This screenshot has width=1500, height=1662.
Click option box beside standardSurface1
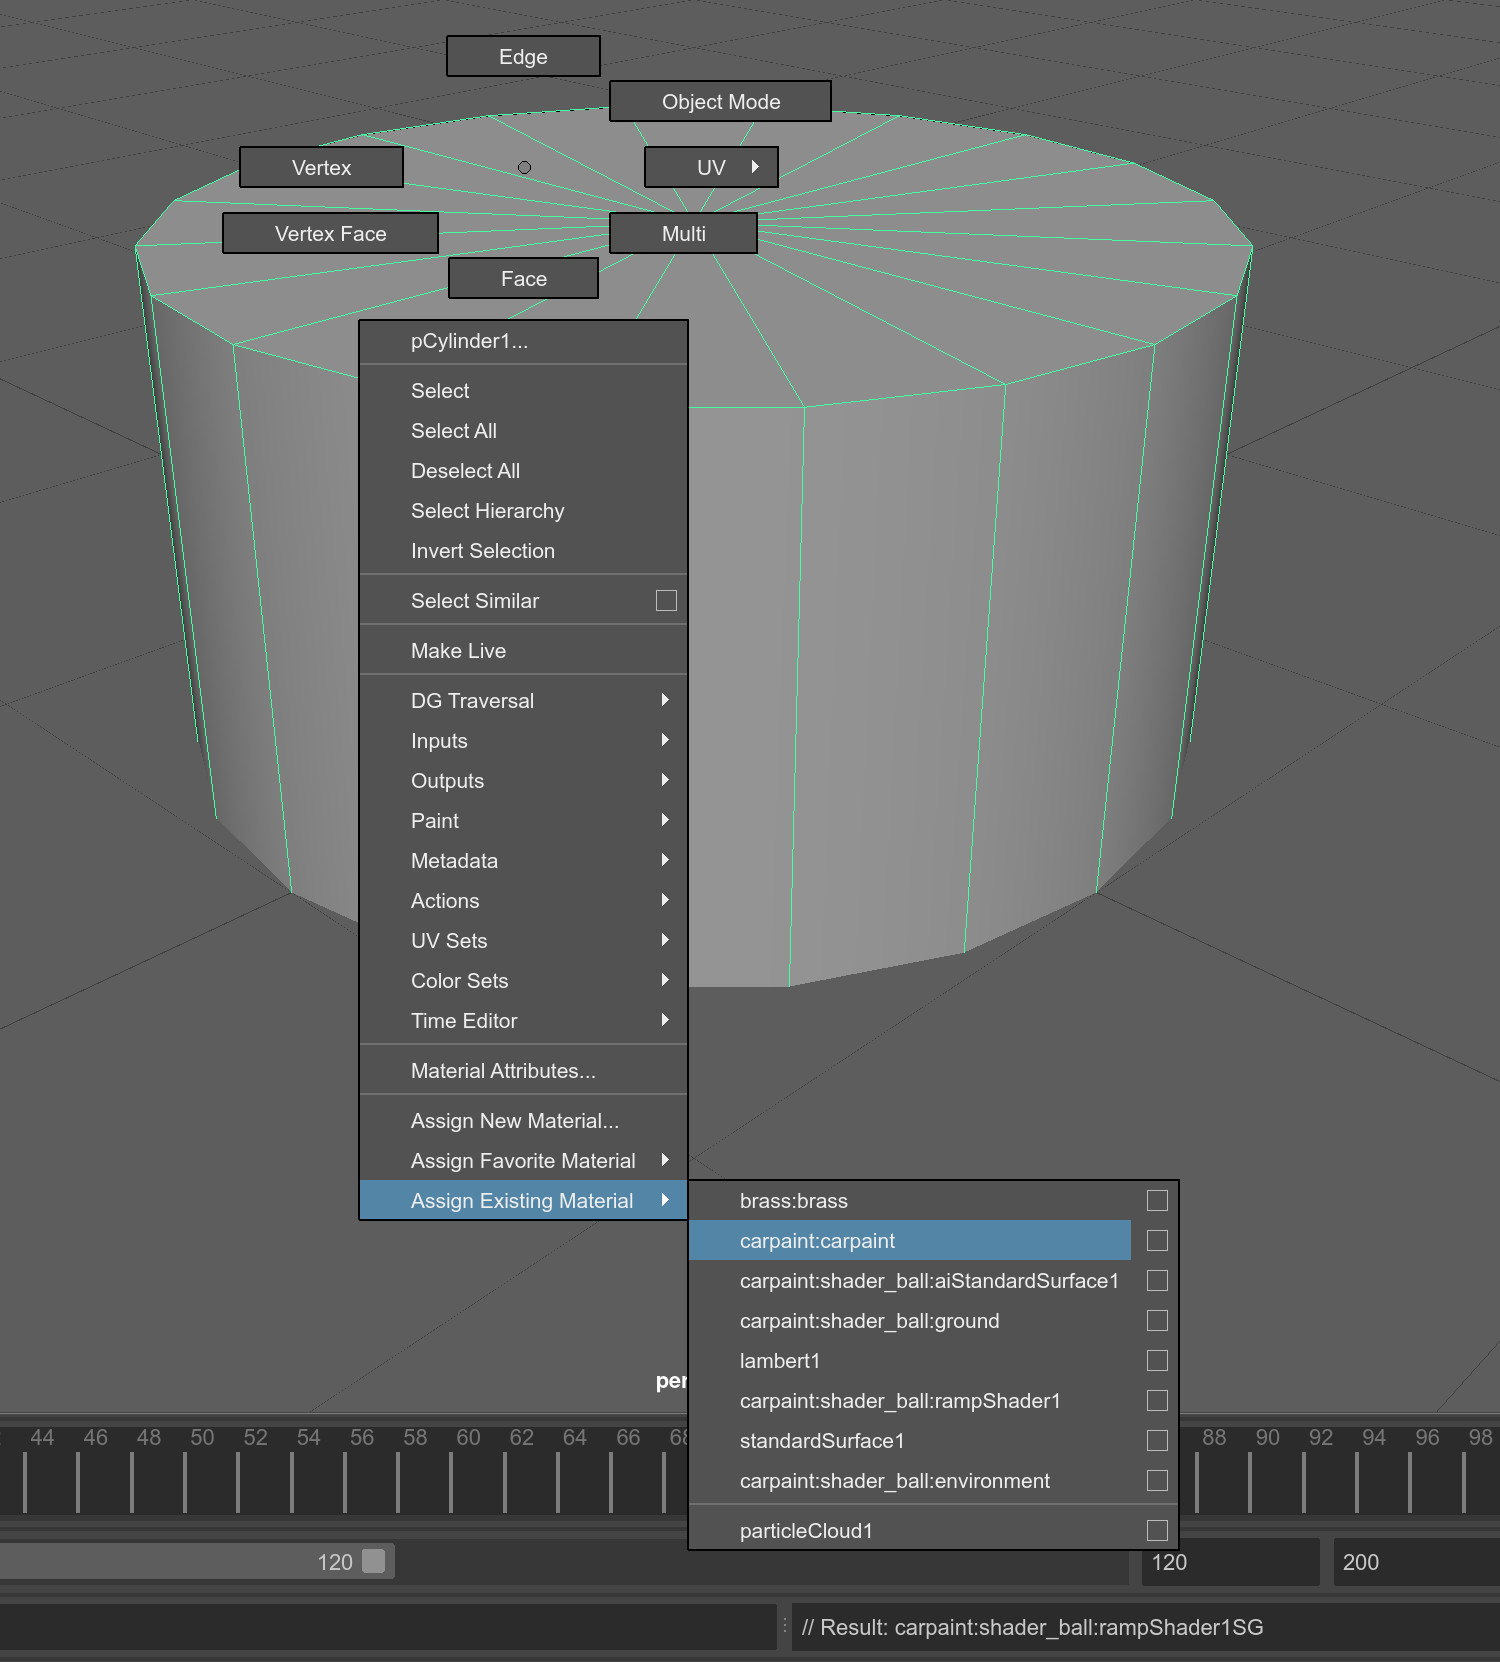[x=1157, y=1440]
